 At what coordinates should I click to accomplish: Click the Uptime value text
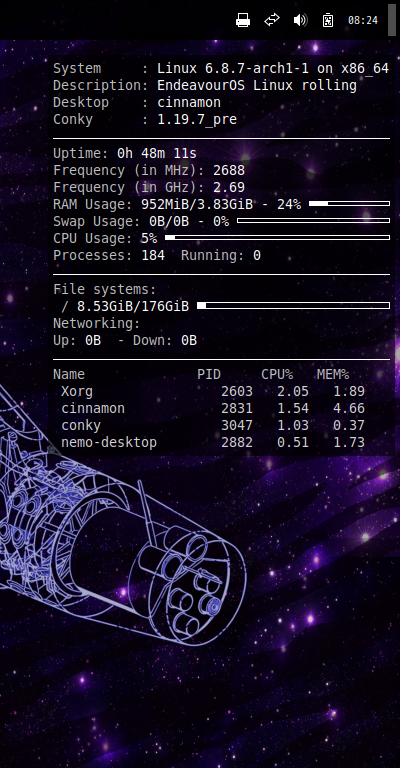point(157,153)
